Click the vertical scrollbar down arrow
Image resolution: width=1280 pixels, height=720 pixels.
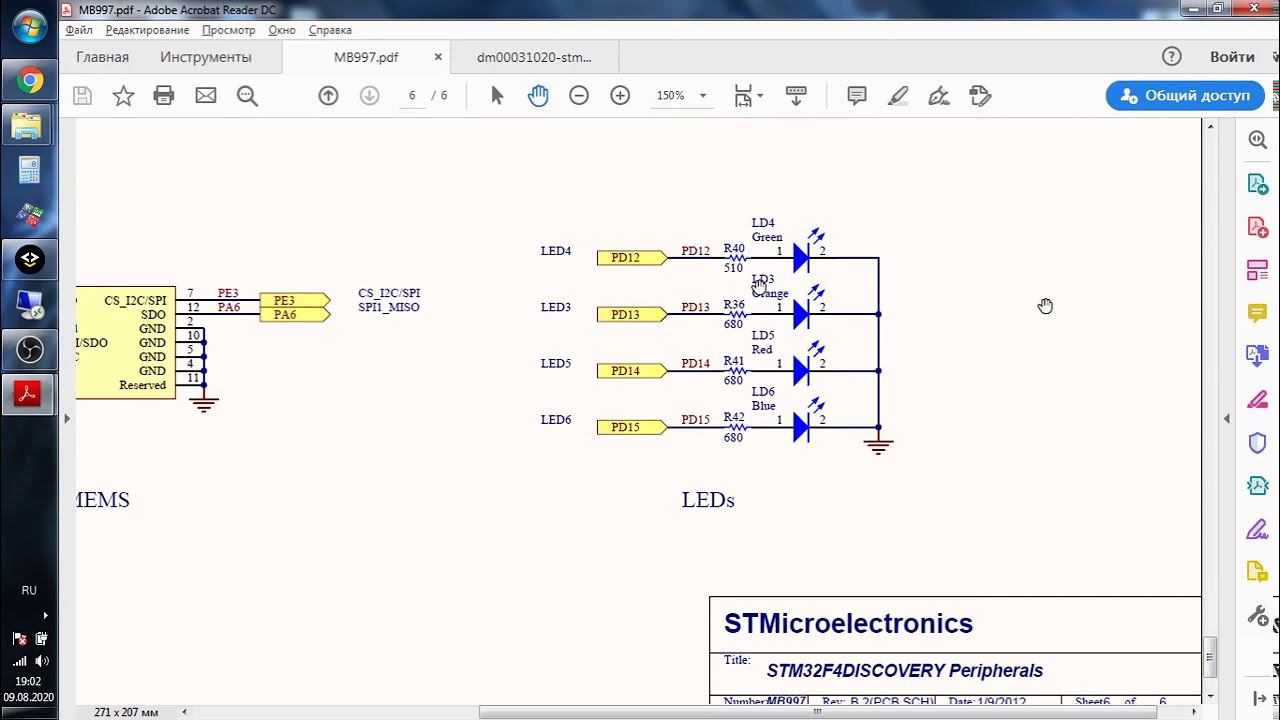pyautogui.click(x=1210, y=696)
